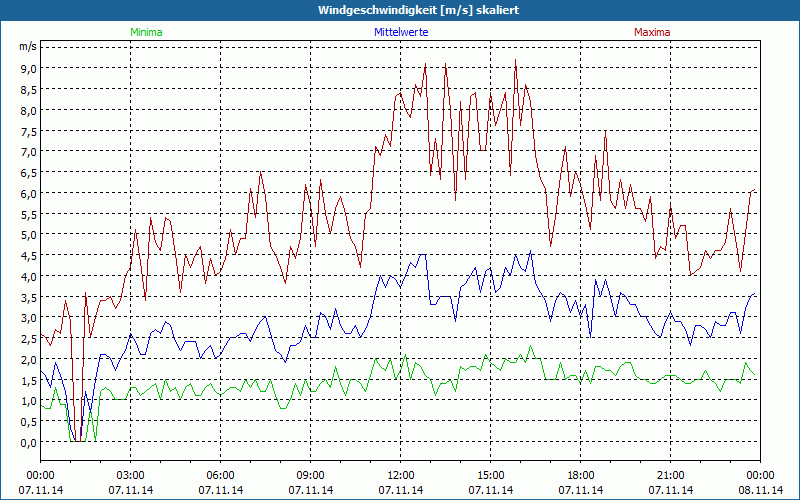Click the 06:00 time axis label
The width and height of the screenshot is (800, 500).
[220, 476]
